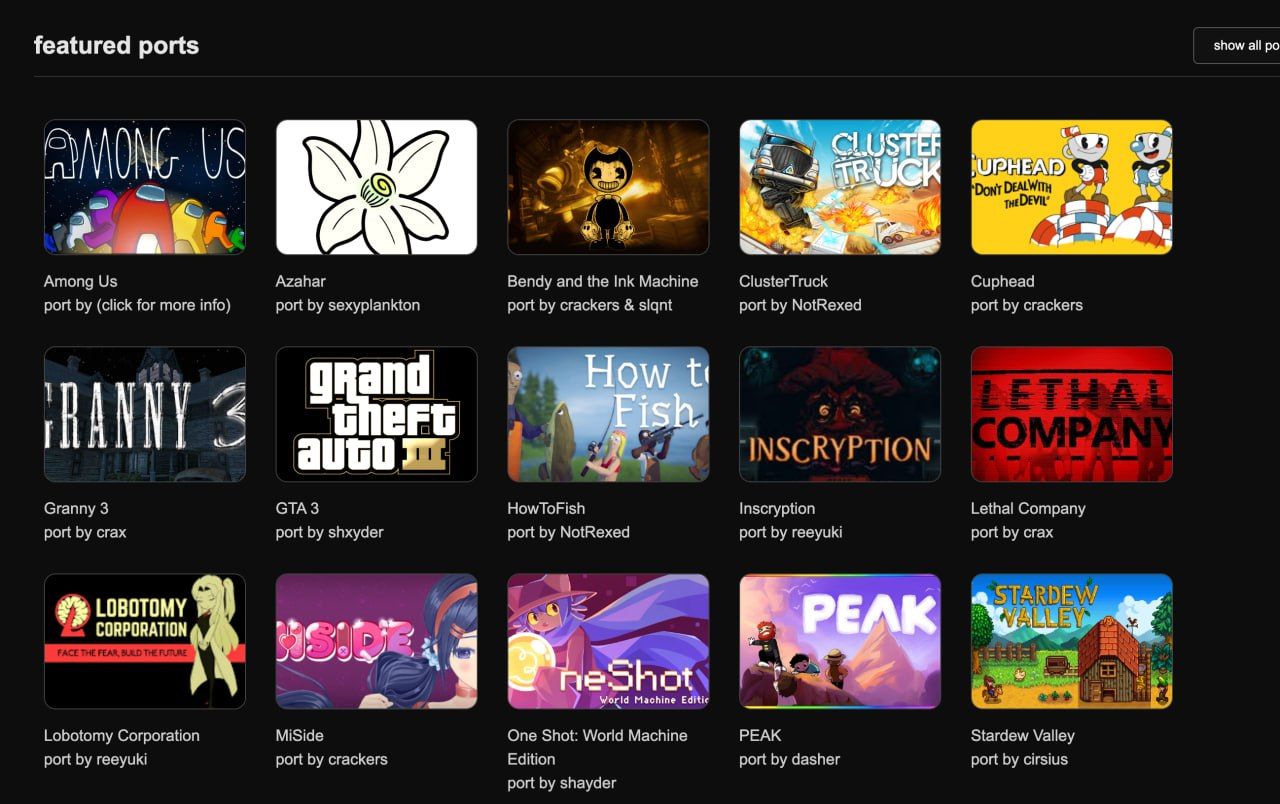Click the 'port by shayder' text
The height and width of the screenshot is (804, 1280).
click(562, 783)
